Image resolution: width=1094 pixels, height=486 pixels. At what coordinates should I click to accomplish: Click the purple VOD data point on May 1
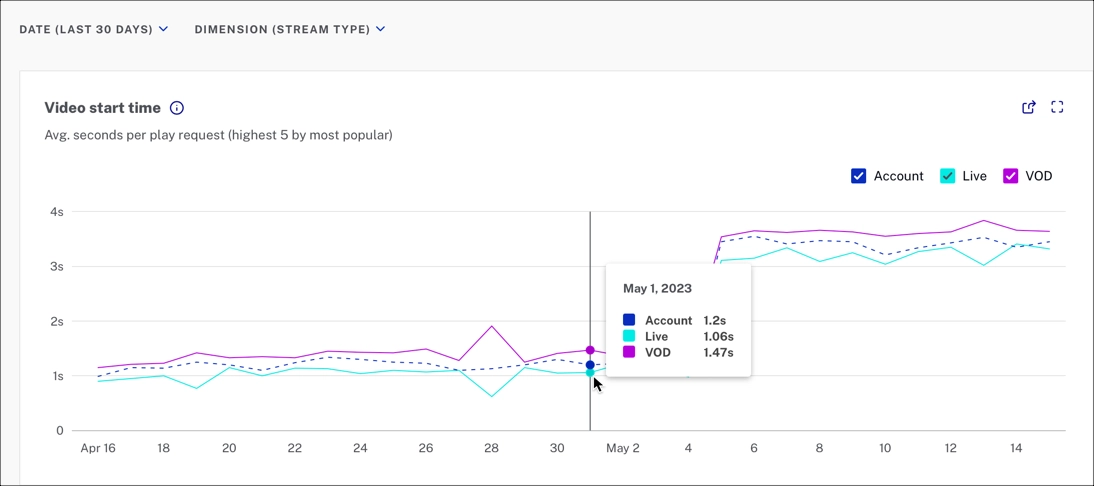coord(590,350)
